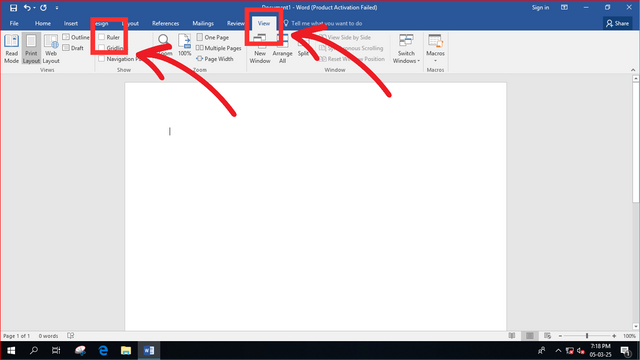The width and height of the screenshot is (640, 360).
Task: Click the Sign in link
Action: [x=540, y=7]
